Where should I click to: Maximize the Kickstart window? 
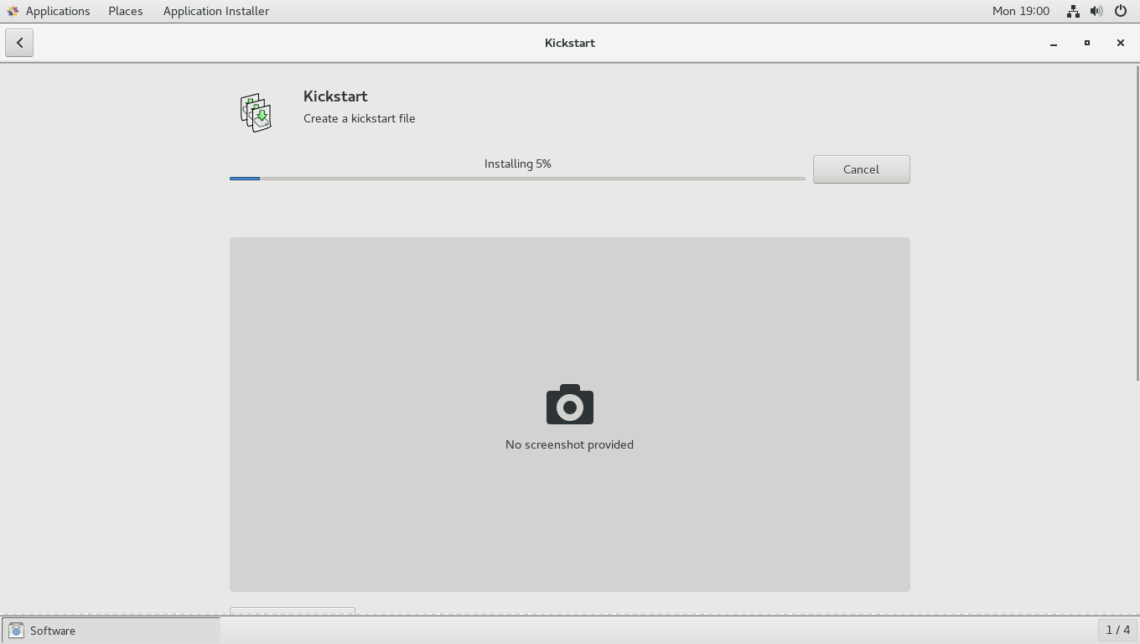tap(1087, 43)
